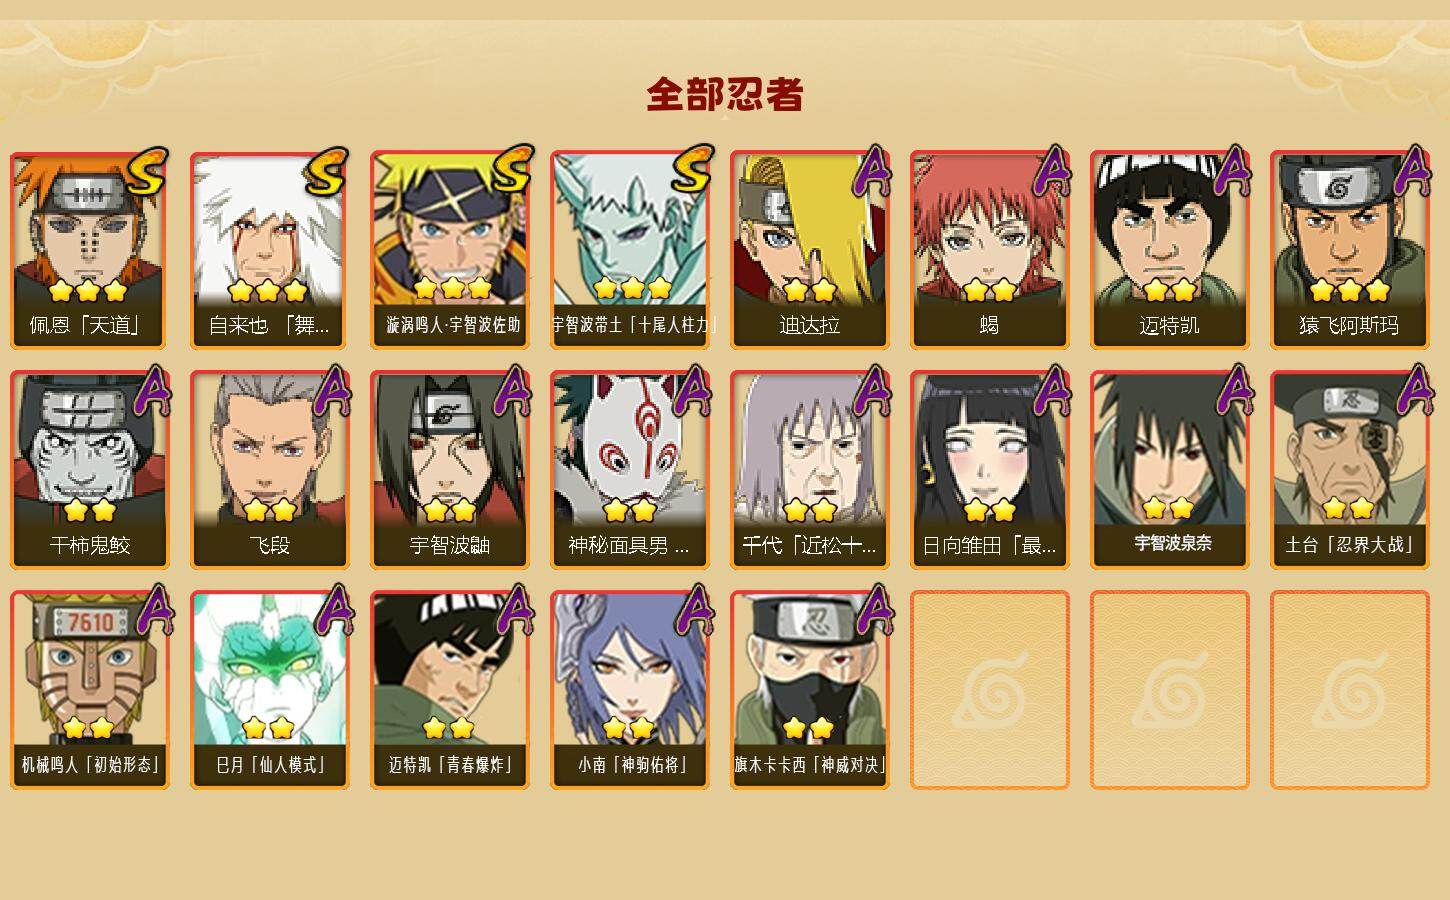
Task: Pick the 迪达拉 ninja card
Action: (809, 250)
